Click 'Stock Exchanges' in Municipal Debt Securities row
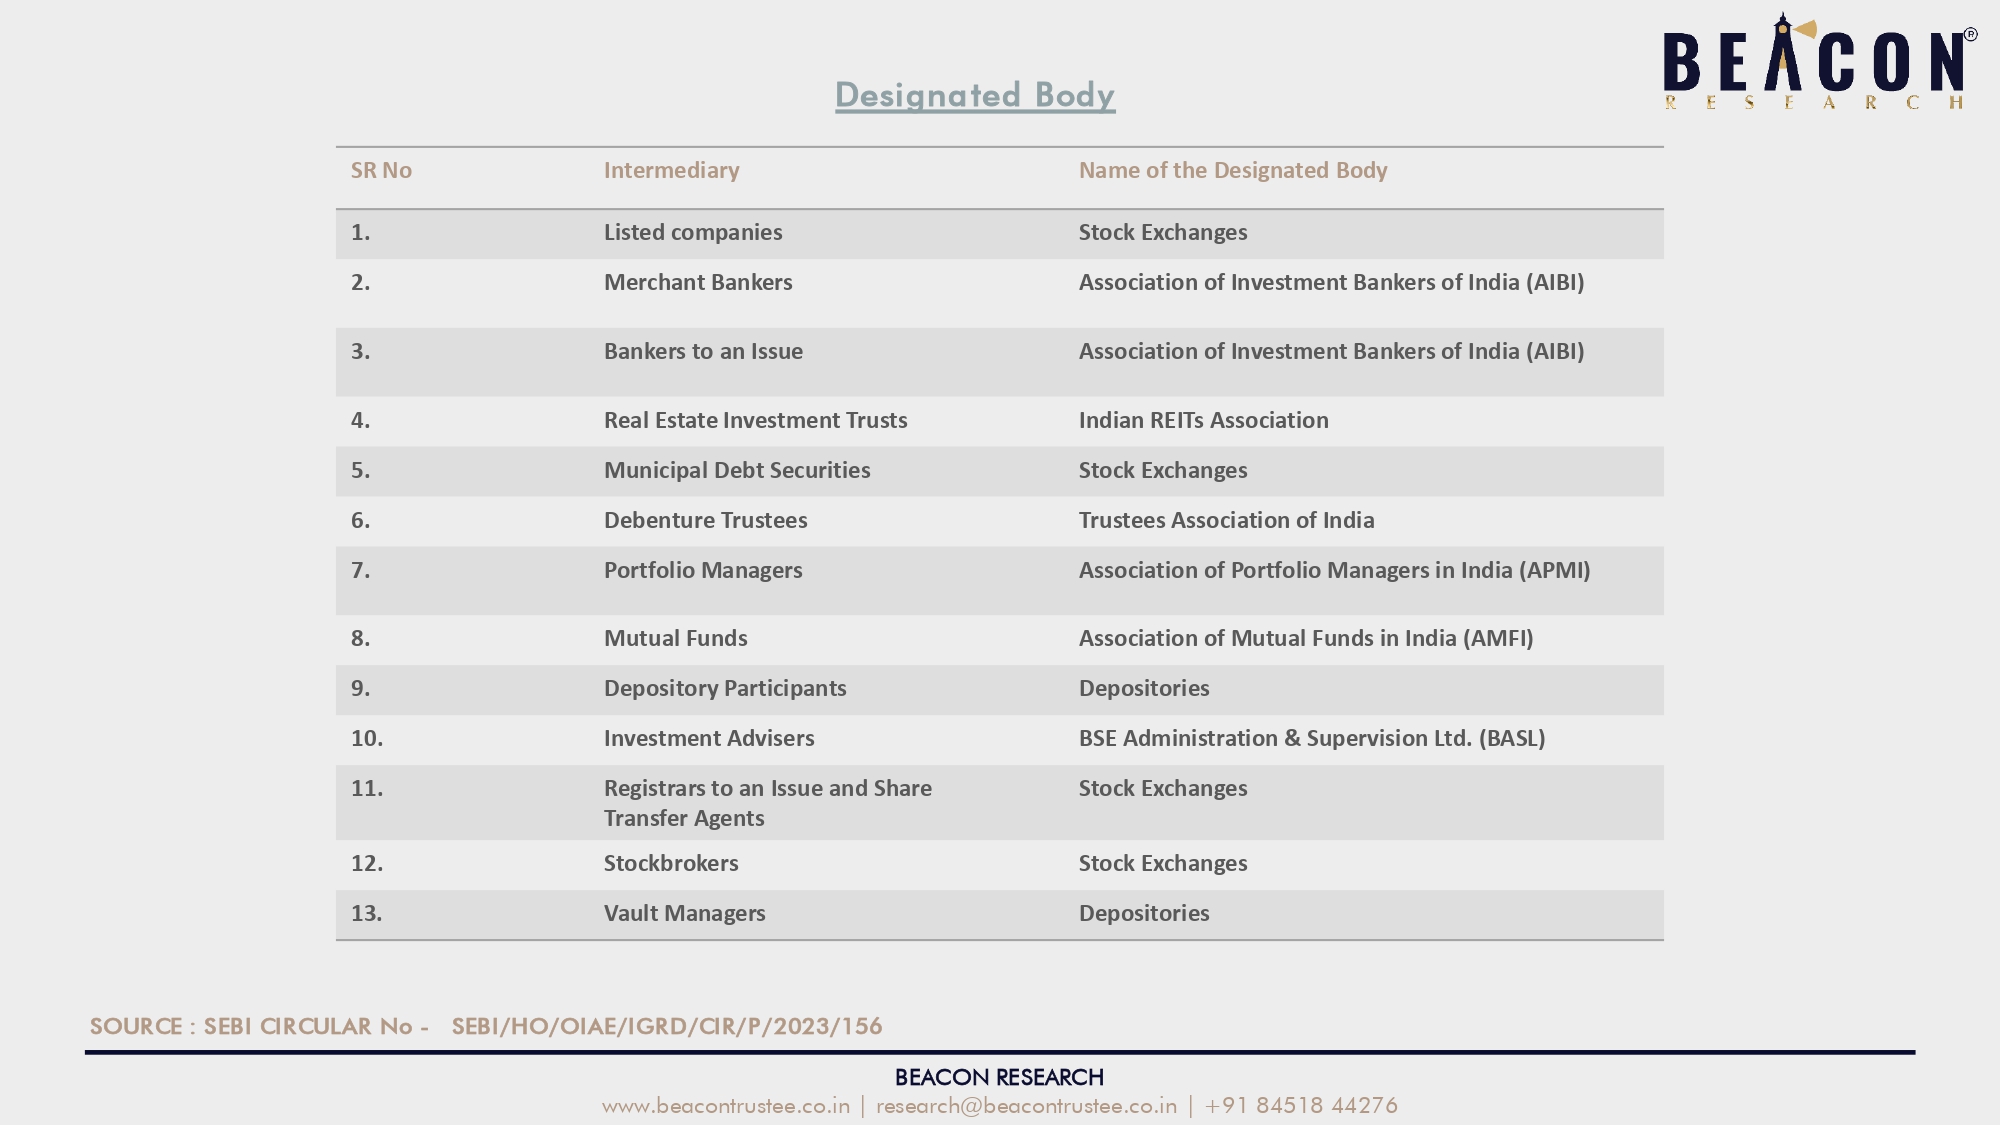The width and height of the screenshot is (2000, 1125). pos(1163,470)
